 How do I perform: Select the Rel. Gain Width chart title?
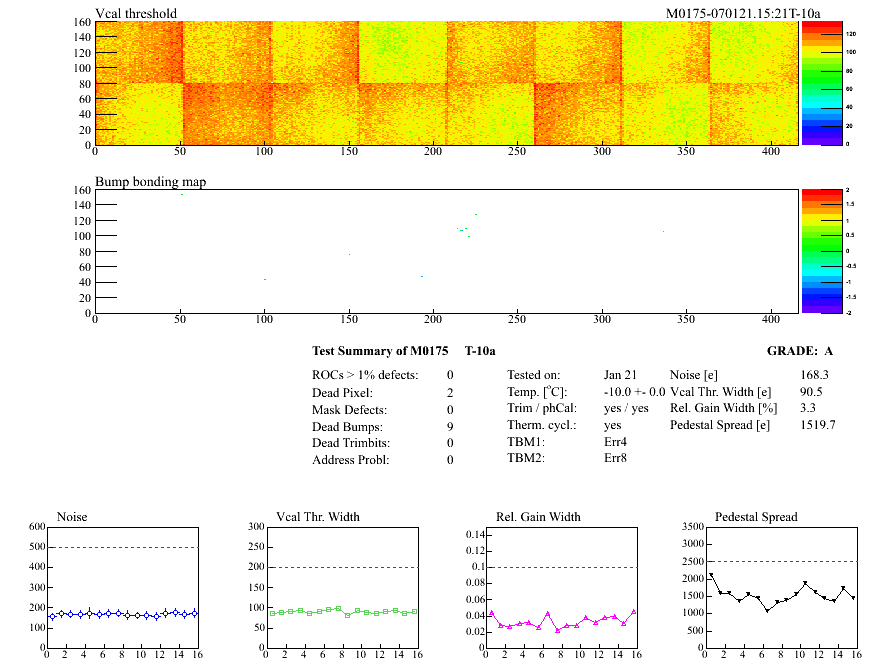click(538, 517)
